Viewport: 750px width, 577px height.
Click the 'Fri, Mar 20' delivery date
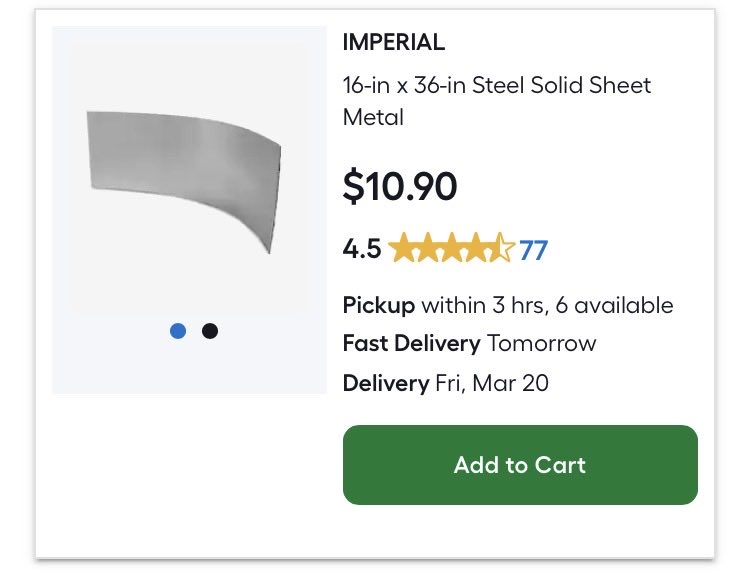(492, 383)
